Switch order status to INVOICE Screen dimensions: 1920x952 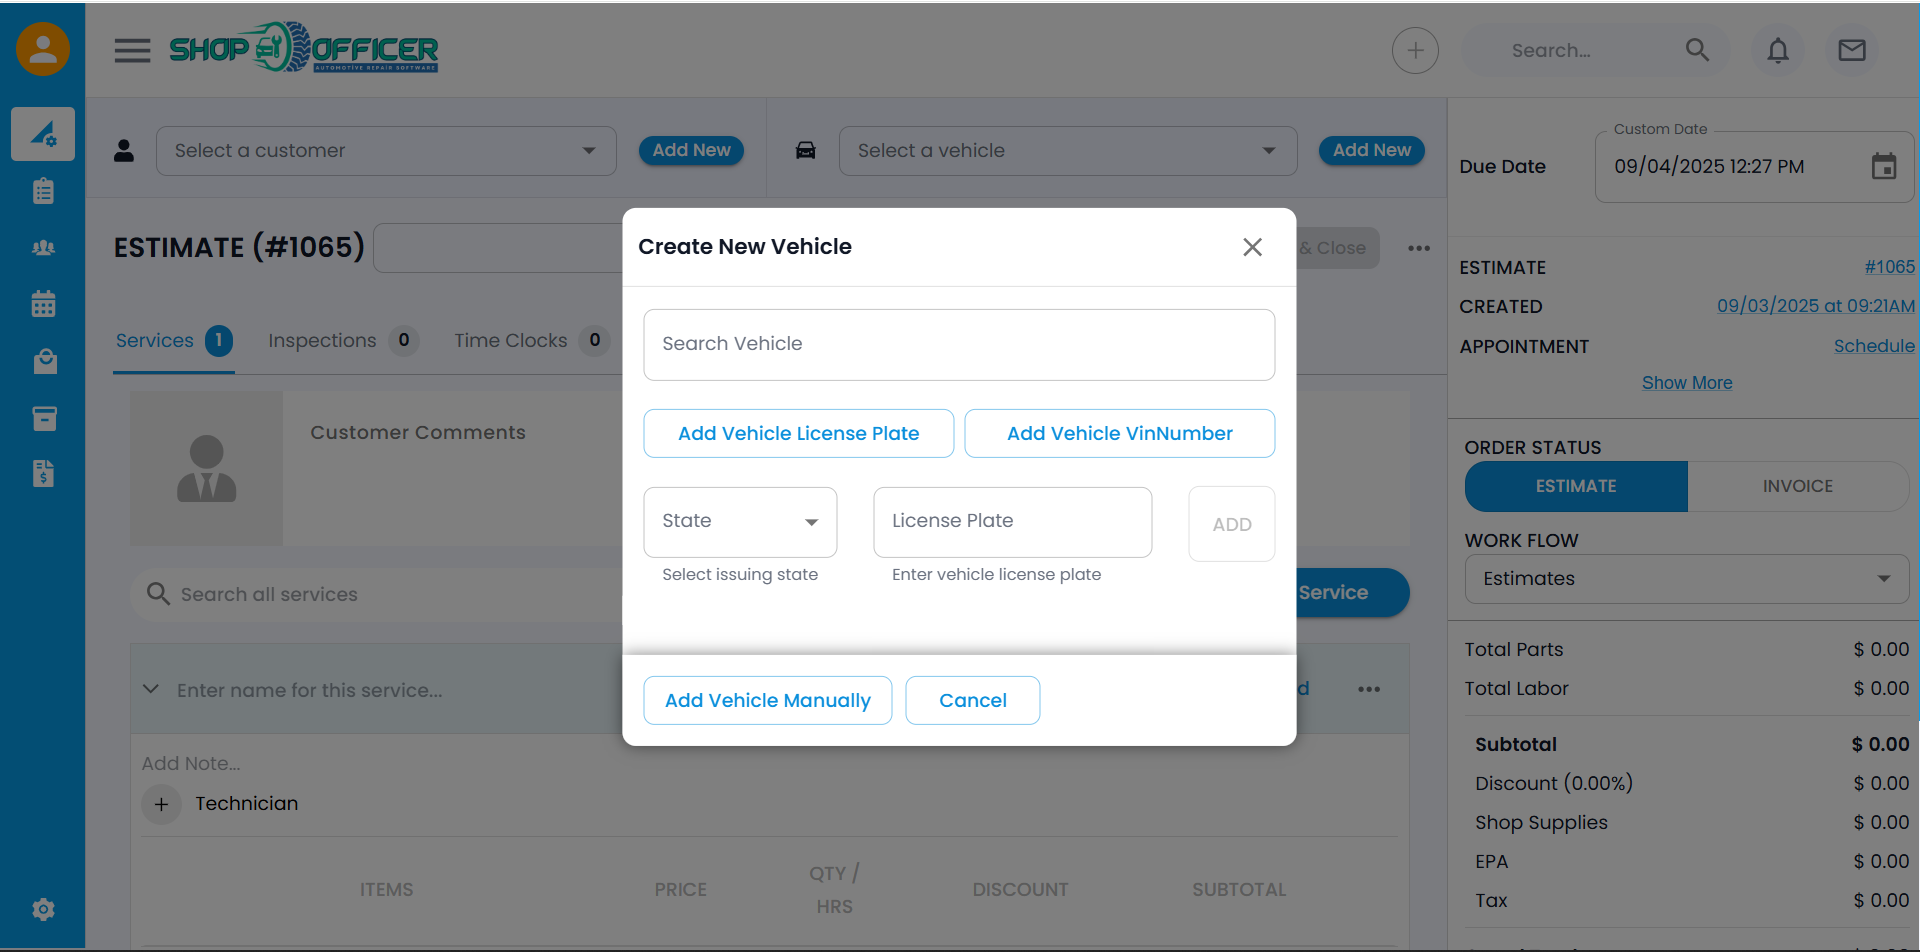(x=1797, y=486)
